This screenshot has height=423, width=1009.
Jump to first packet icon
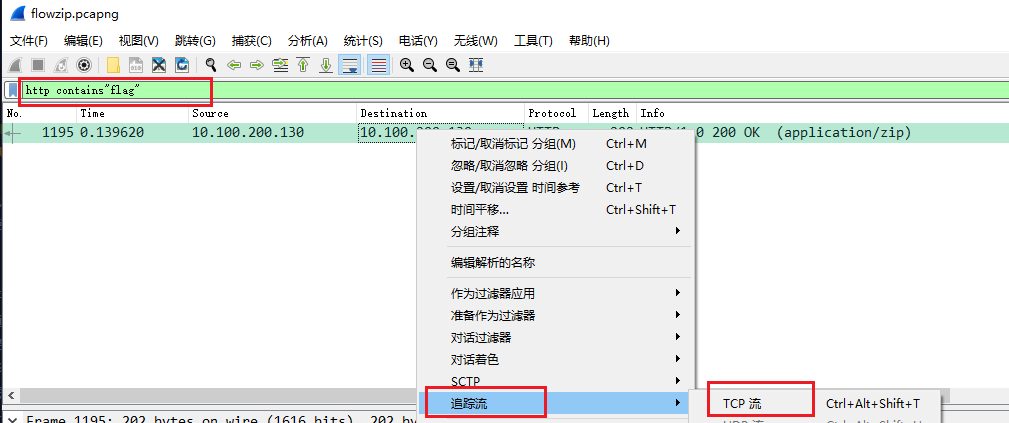[303, 65]
